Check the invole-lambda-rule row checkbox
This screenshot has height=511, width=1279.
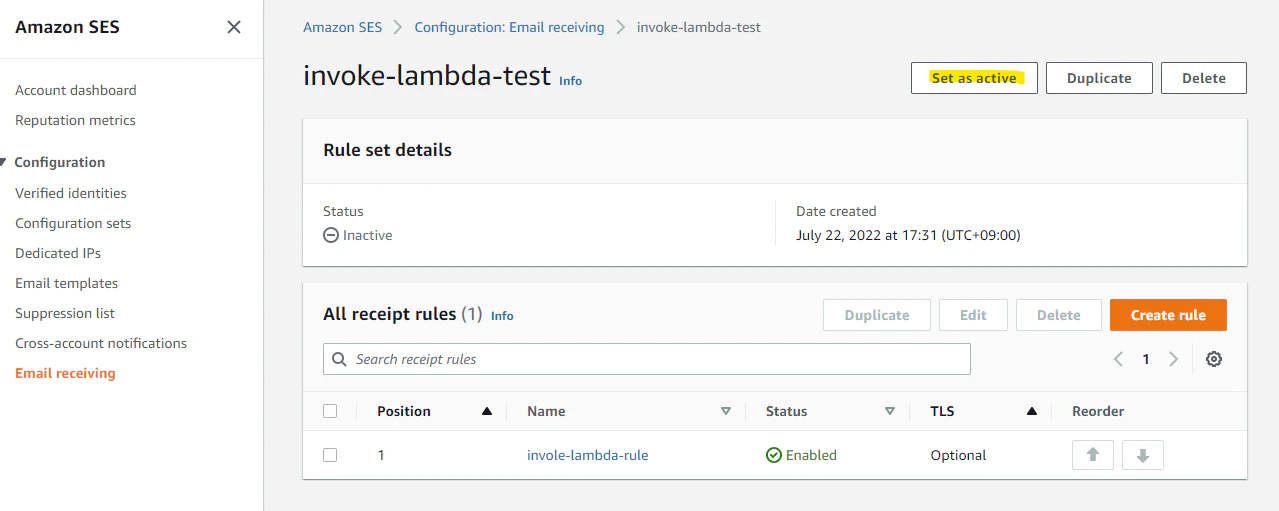point(330,455)
